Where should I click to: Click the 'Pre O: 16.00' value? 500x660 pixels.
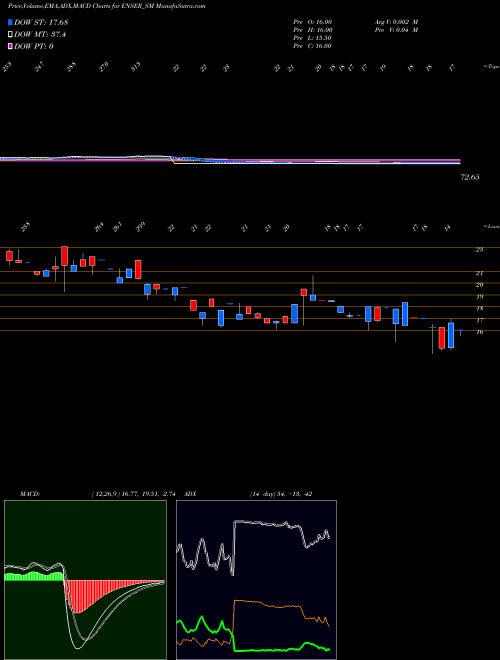313,22
